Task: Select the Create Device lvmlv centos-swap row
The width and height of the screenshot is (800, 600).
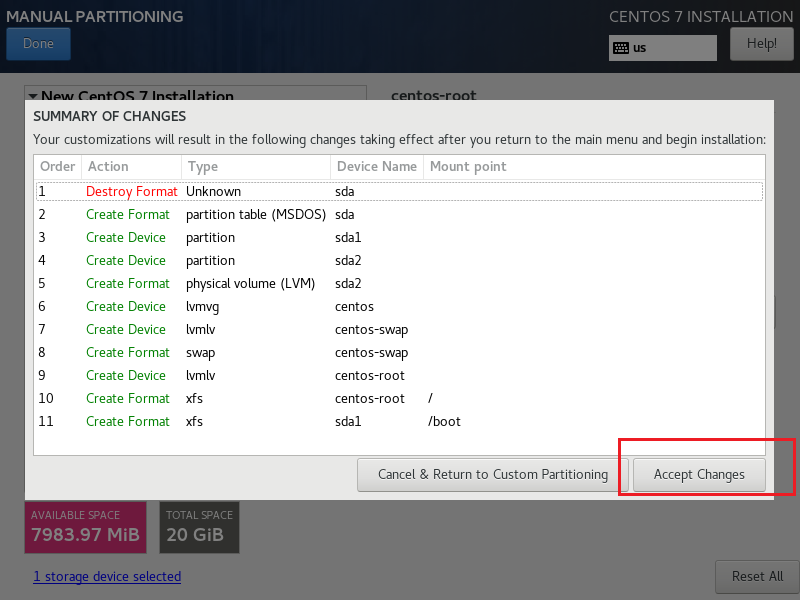Action: coord(399,329)
